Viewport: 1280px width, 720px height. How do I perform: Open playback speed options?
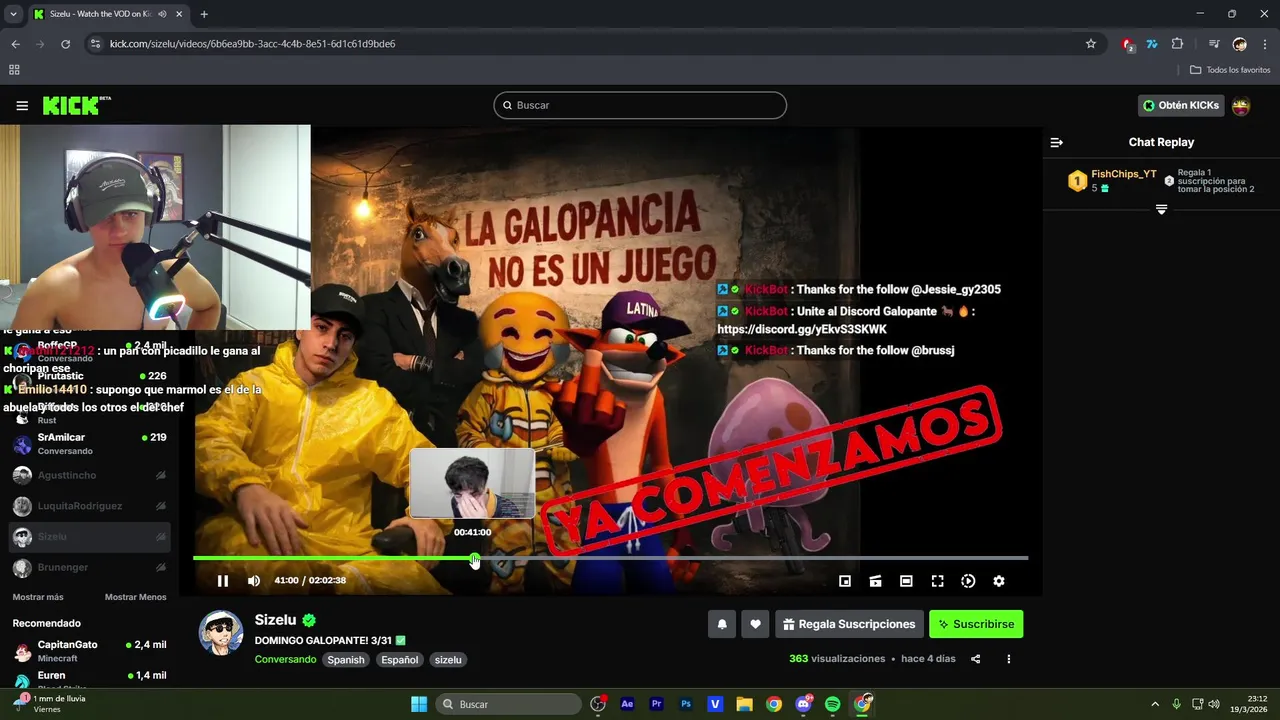click(x=968, y=581)
